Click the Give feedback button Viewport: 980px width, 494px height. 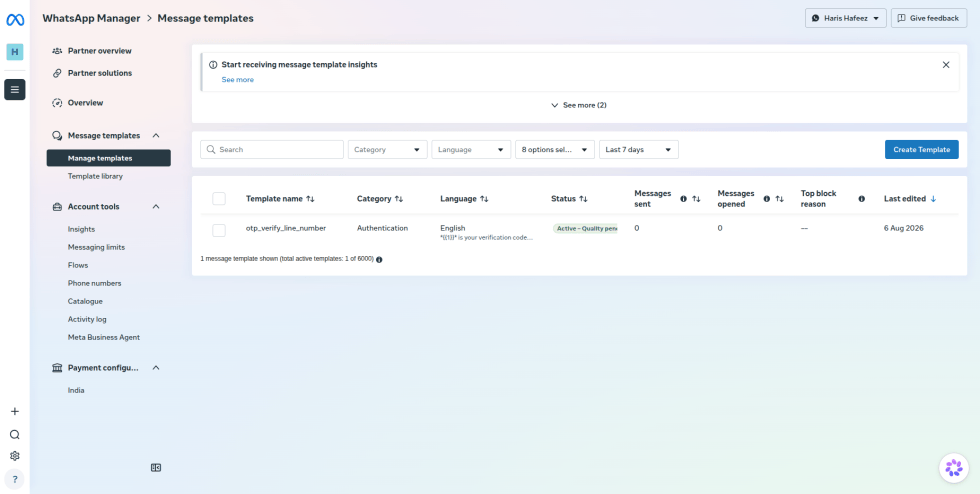click(x=929, y=18)
